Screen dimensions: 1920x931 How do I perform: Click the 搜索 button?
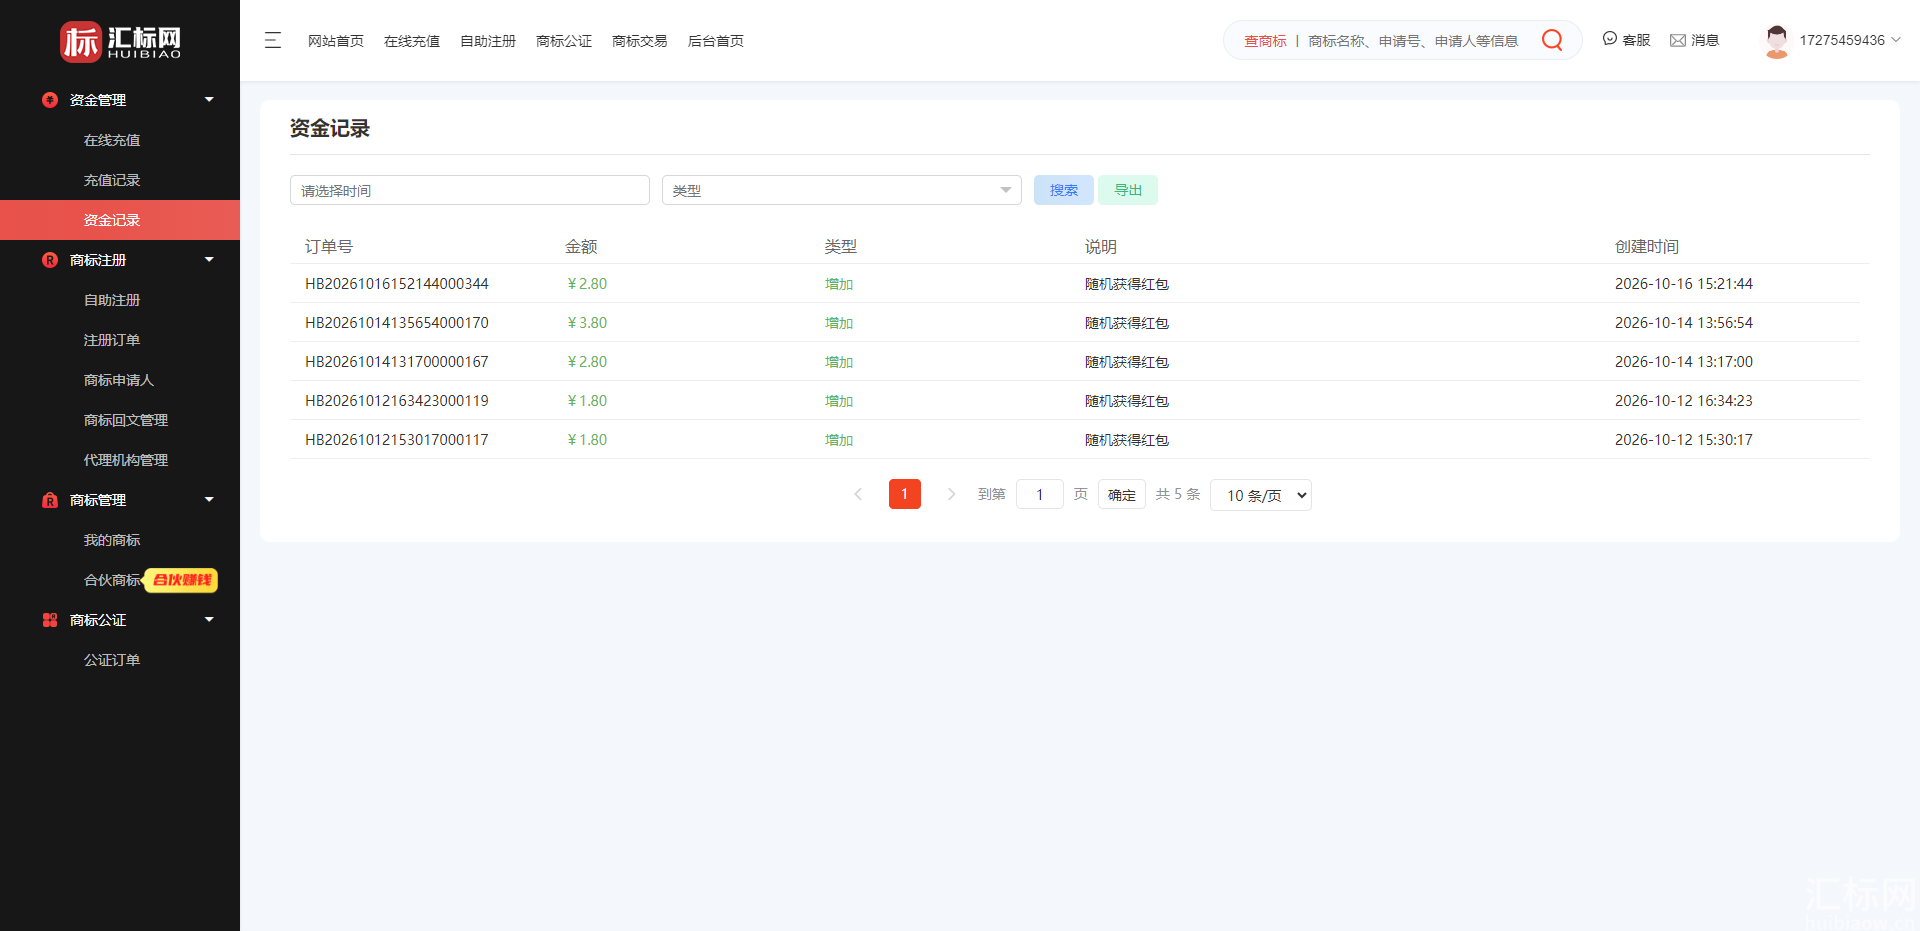tap(1064, 190)
